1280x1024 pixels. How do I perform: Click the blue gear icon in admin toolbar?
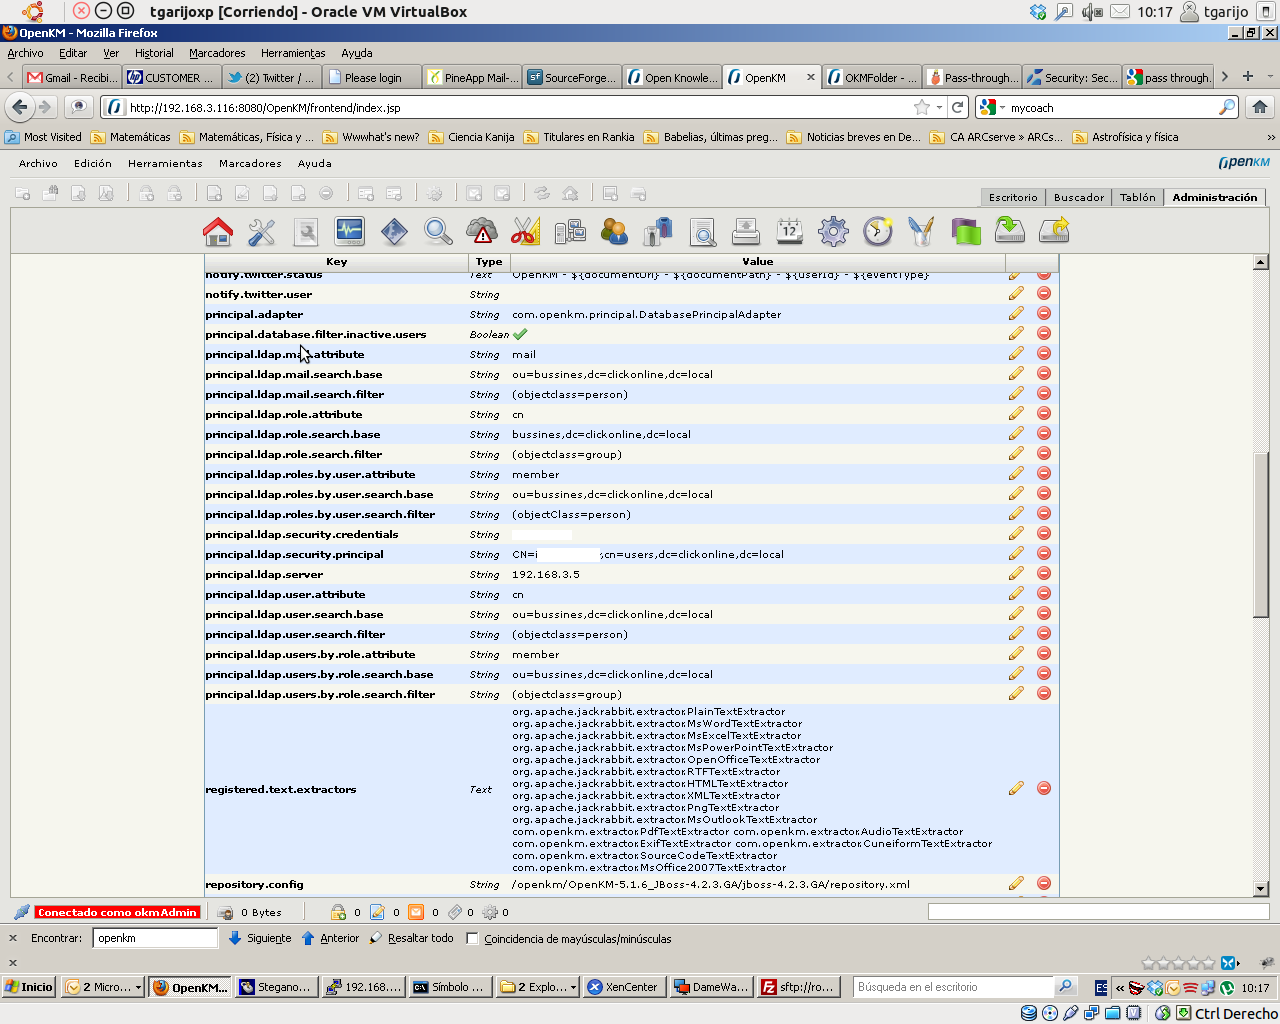pos(833,231)
